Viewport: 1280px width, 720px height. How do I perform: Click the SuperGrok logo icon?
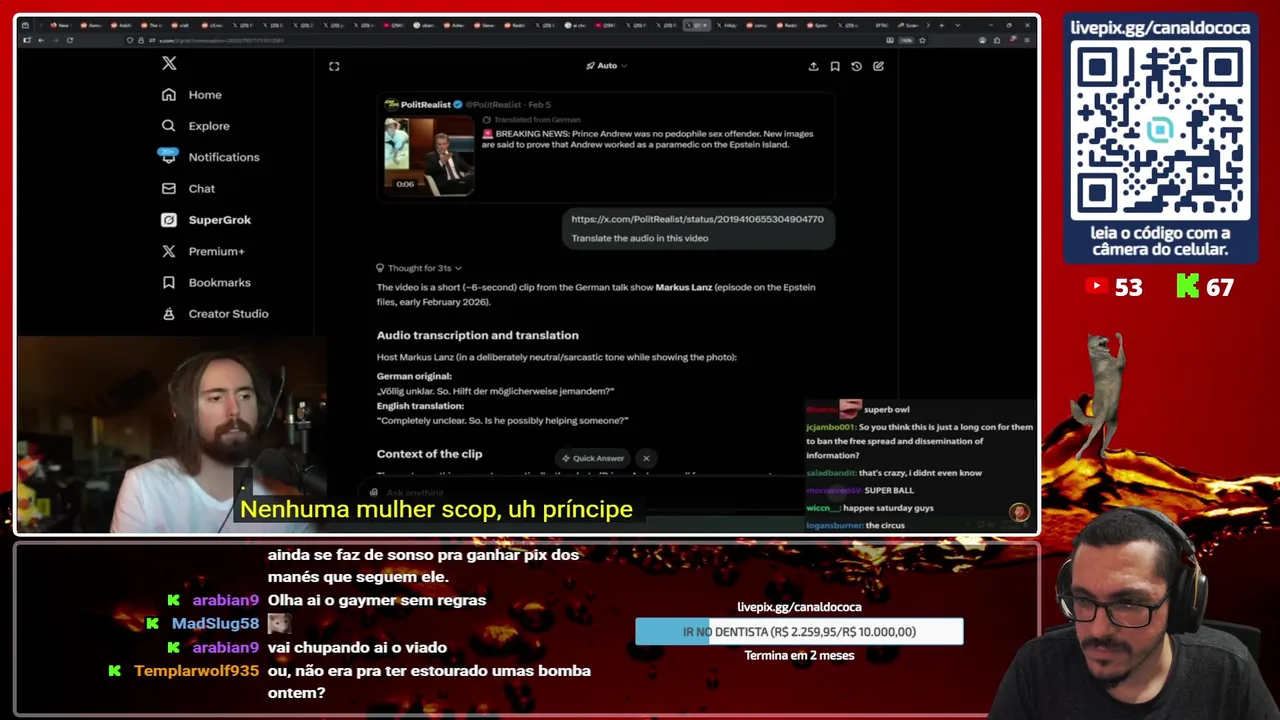coord(168,220)
